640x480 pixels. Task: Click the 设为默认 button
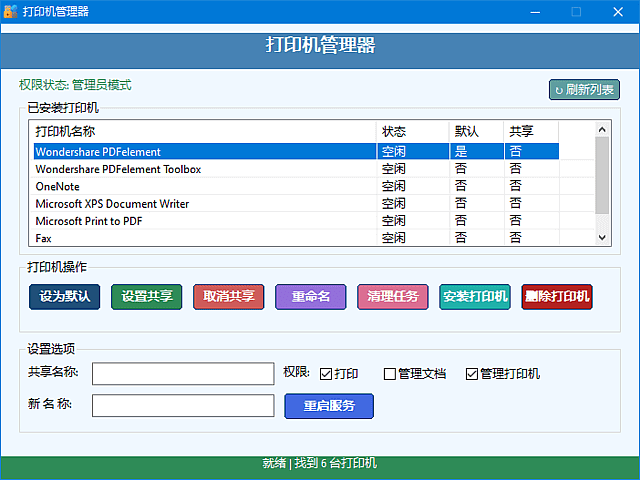(65, 297)
